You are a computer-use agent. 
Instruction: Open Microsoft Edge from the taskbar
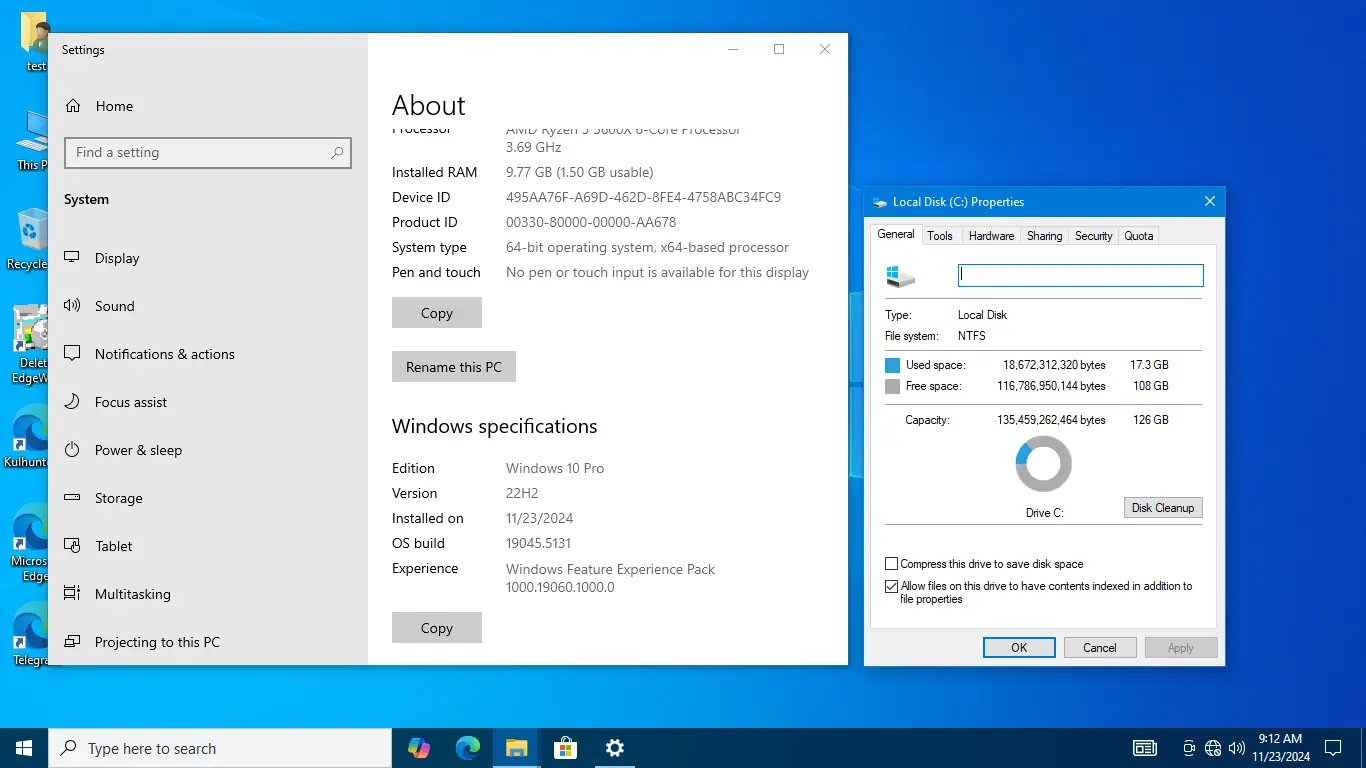pyautogui.click(x=467, y=748)
